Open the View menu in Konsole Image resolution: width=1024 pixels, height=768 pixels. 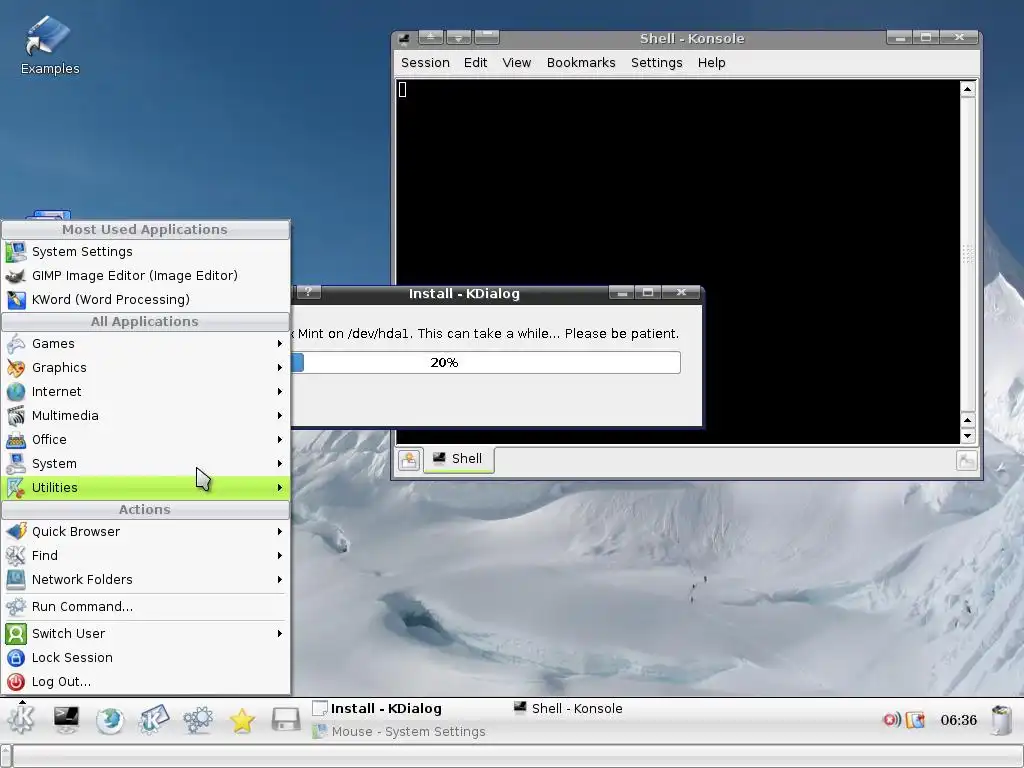(517, 63)
